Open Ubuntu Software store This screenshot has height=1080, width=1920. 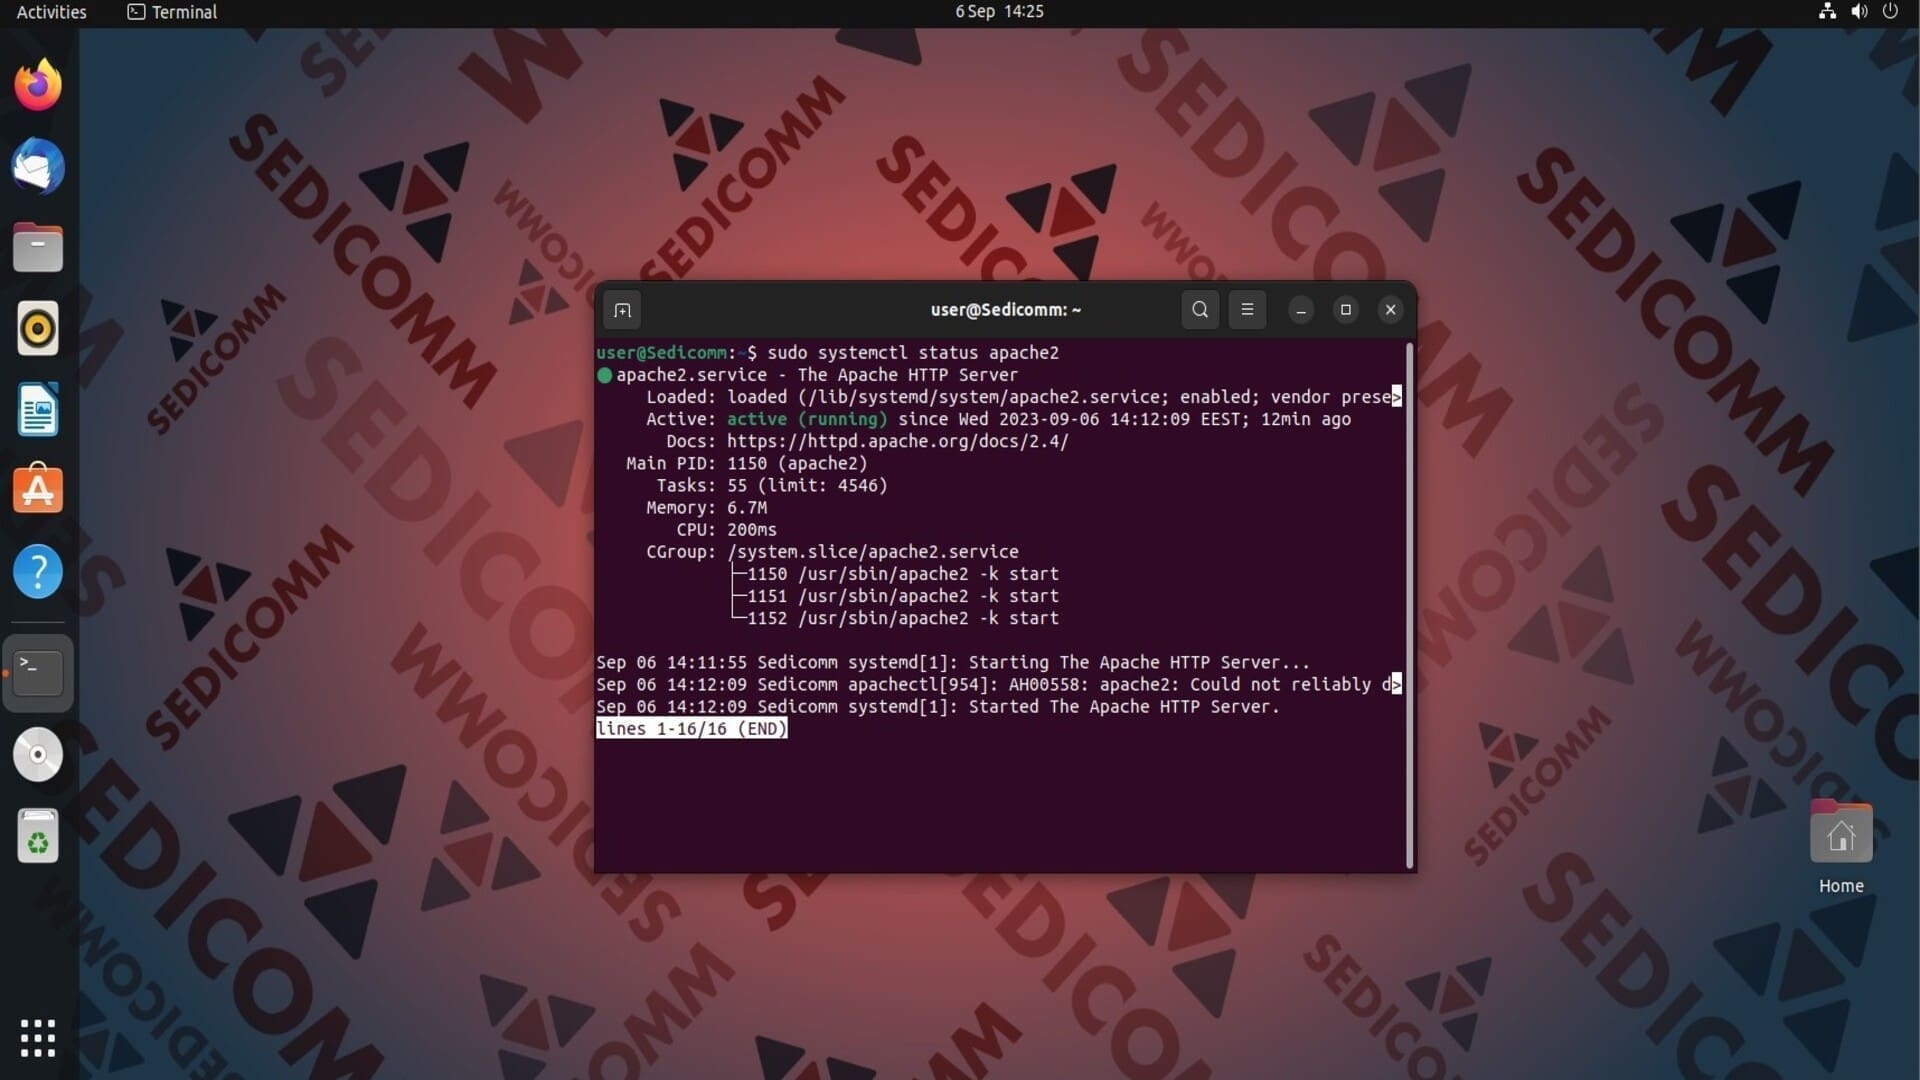coord(38,490)
